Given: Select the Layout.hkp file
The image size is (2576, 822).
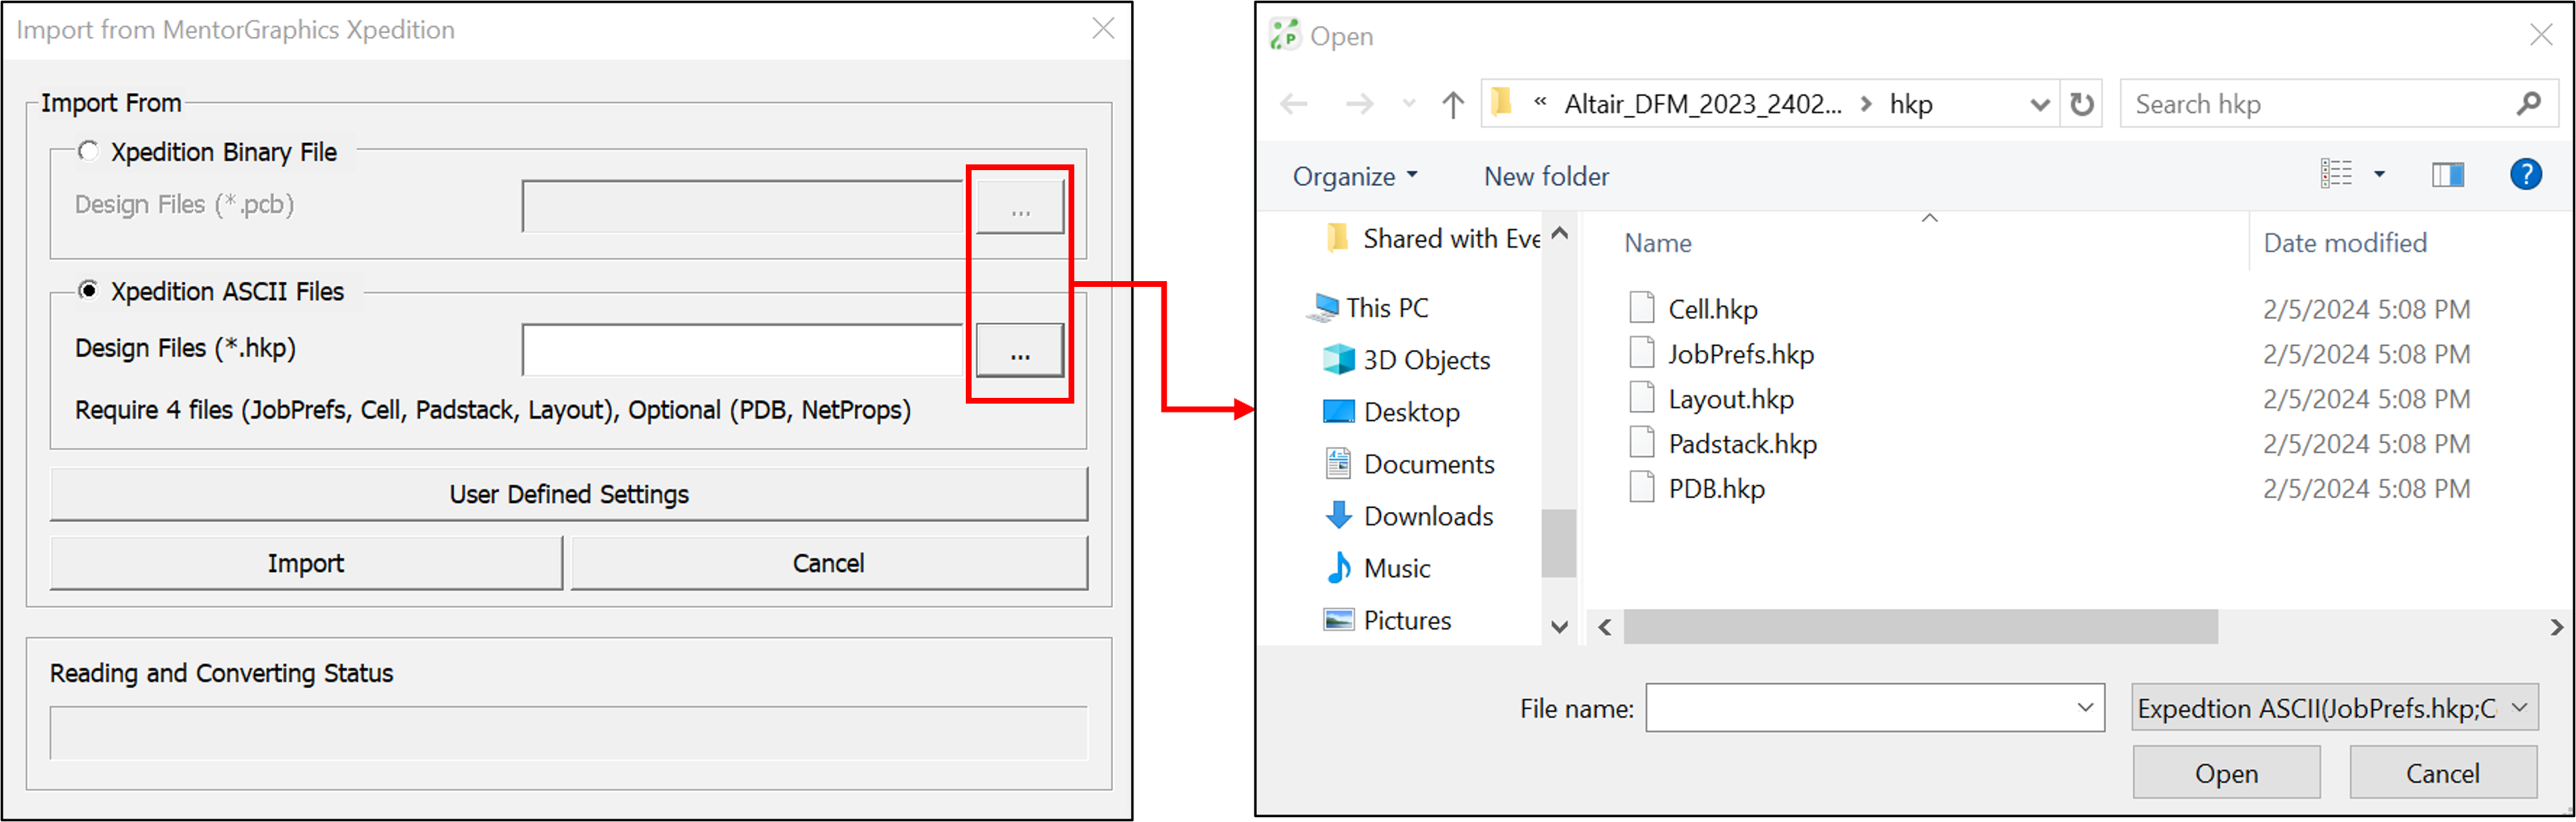Looking at the screenshot, I should (1731, 399).
